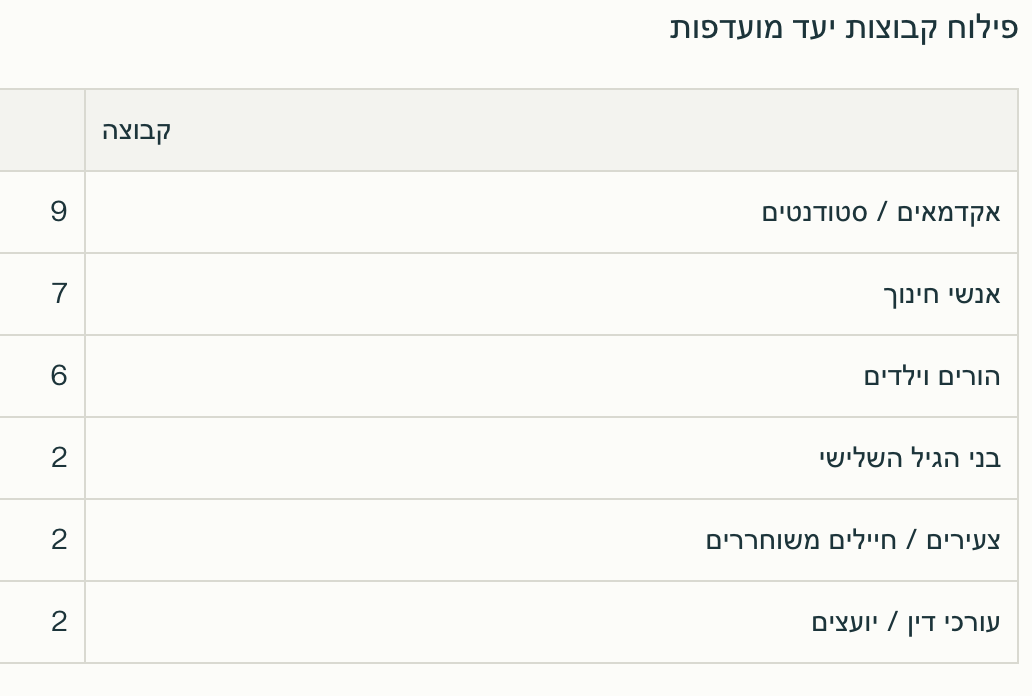Select the אקדמאים / סטודנטים row
Screen dimensions: 1032x696
[x=509, y=212]
